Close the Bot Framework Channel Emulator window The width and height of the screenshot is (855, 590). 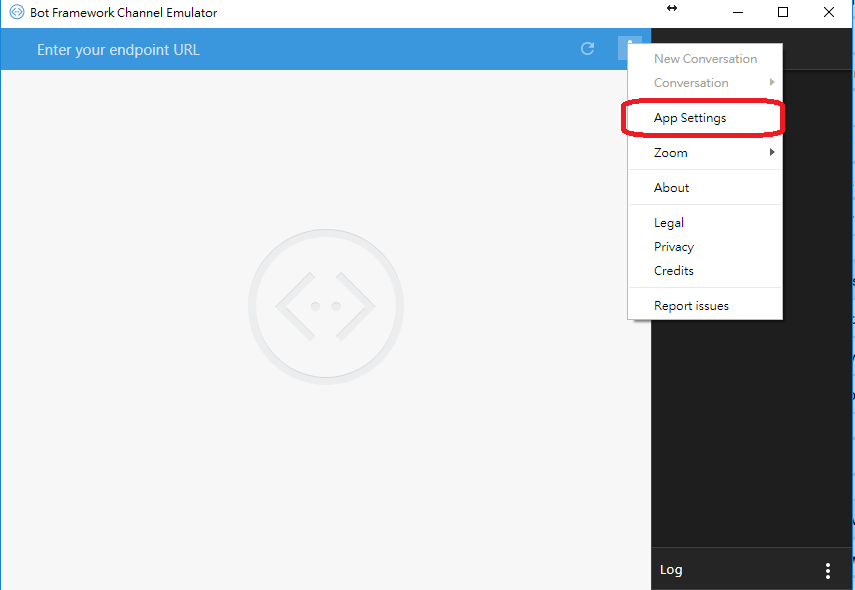828,12
